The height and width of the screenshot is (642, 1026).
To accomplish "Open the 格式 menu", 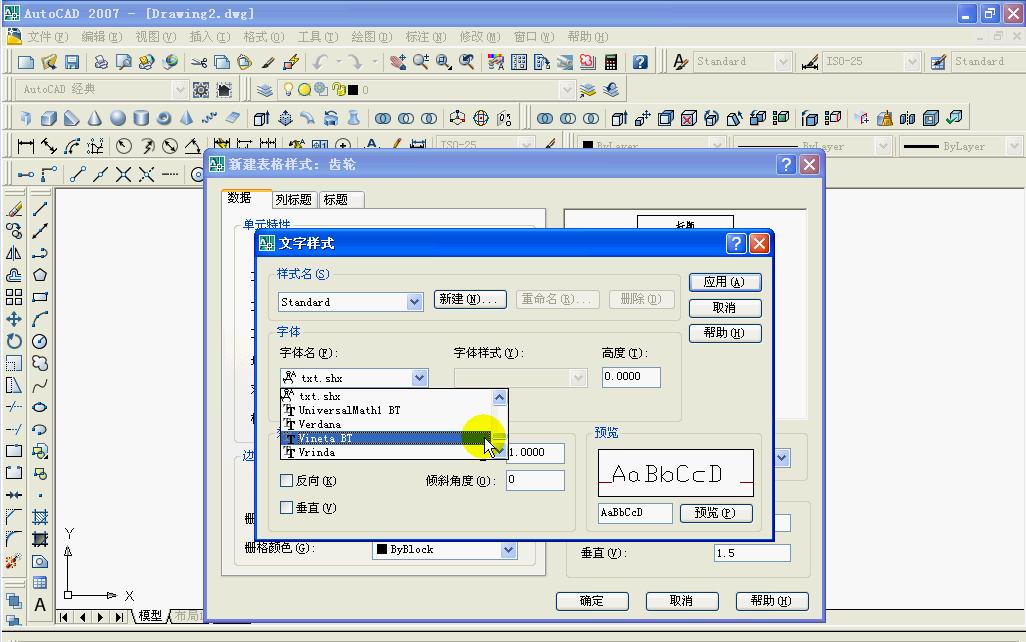I will click(x=262, y=37).
